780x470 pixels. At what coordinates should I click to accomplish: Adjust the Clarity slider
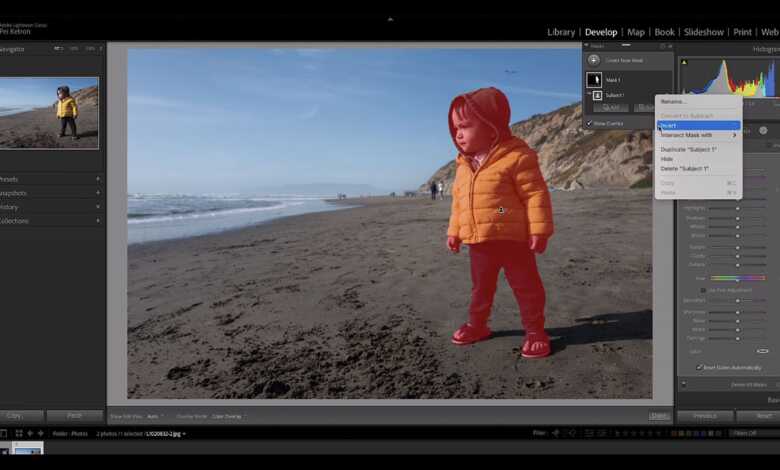738,256
